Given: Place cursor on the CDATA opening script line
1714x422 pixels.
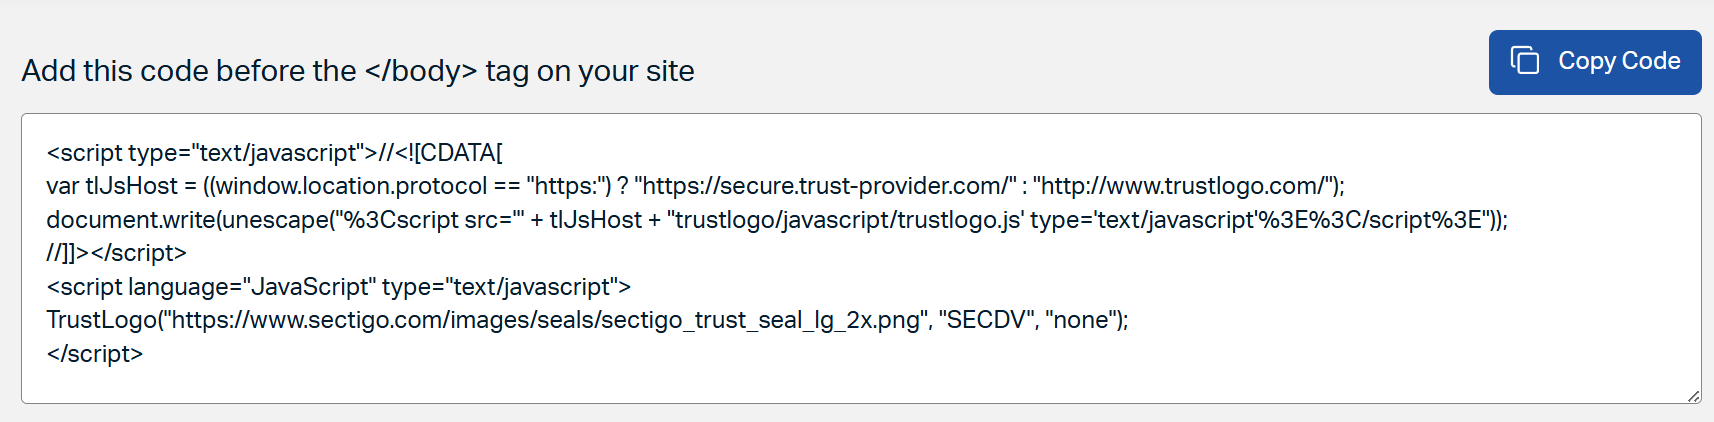Looking at the screenshot, I should (274, 153).
